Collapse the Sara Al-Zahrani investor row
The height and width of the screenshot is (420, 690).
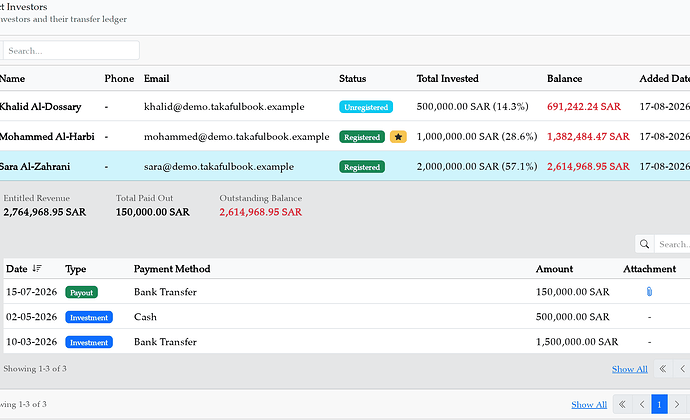[x=345, y=166]
